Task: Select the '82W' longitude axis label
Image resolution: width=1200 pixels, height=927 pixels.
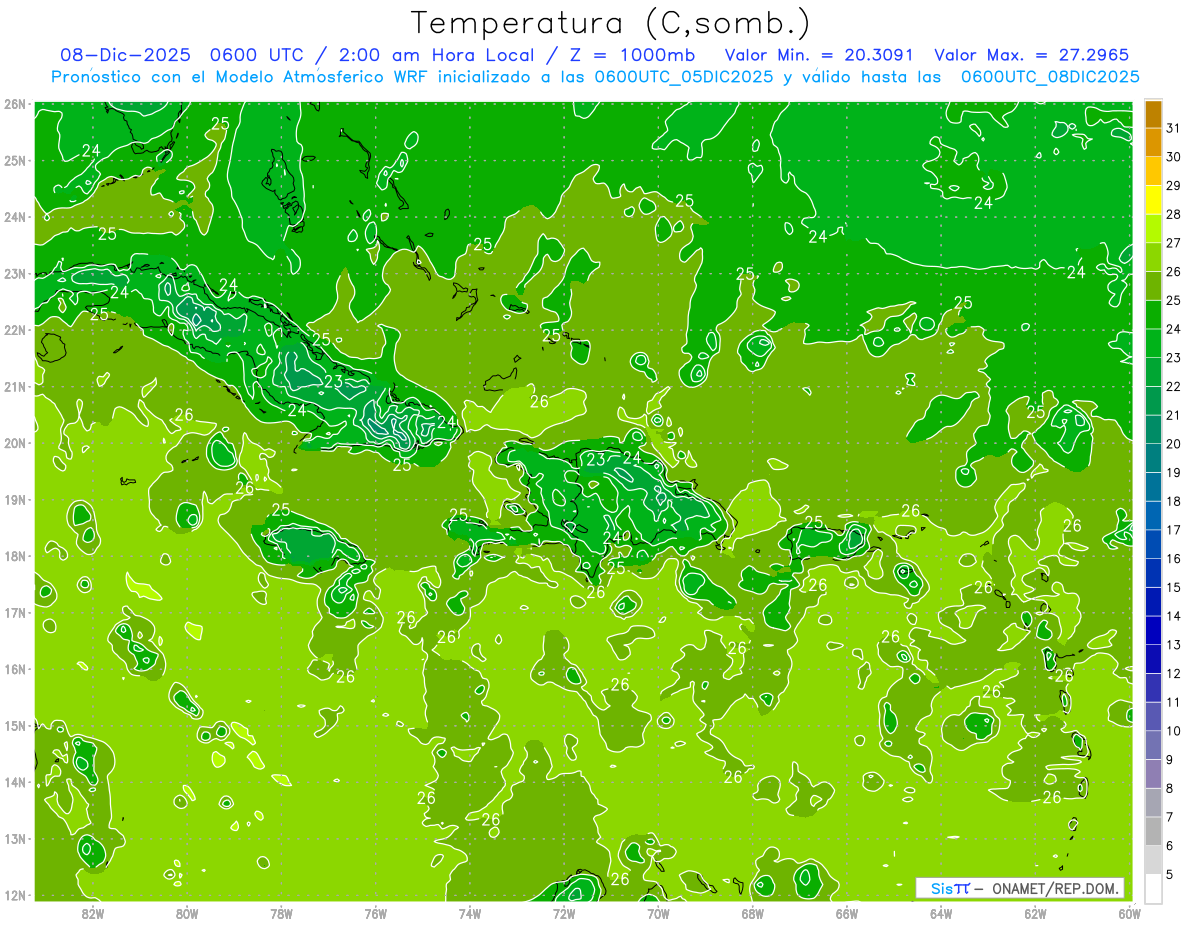Action: pos(92,913)
